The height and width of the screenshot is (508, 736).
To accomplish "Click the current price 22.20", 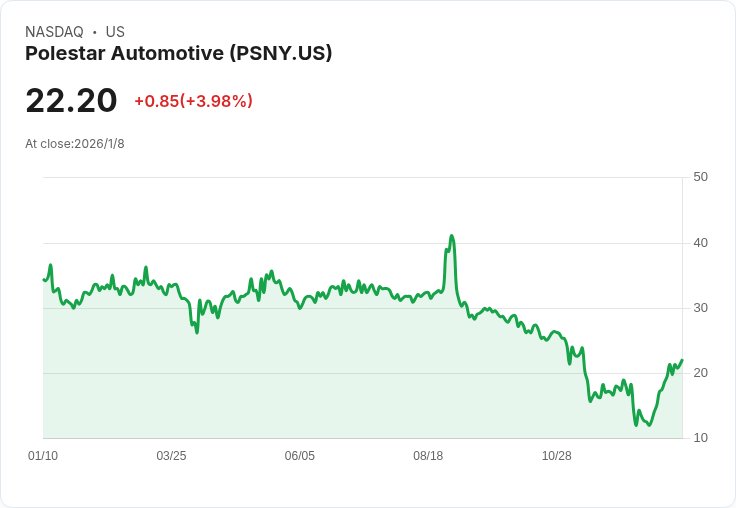I will pos(71,100).
